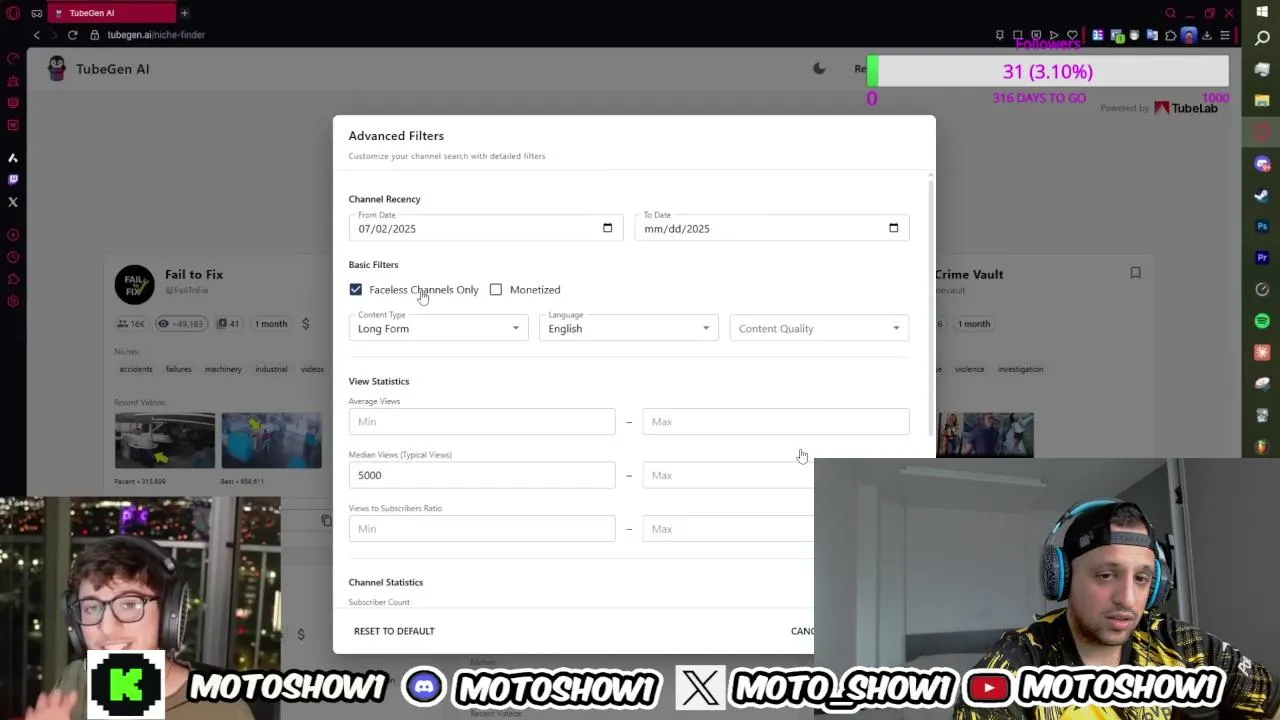Click the 'industrial' niche tag
The height and width of the screenshot is (720, 1280).
[271, 369]
